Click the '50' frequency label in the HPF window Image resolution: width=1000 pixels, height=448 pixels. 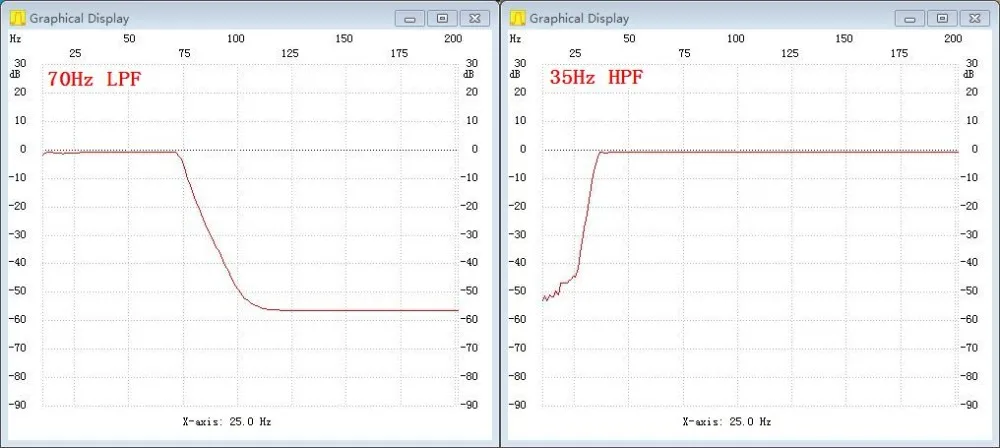click(629, 39)
